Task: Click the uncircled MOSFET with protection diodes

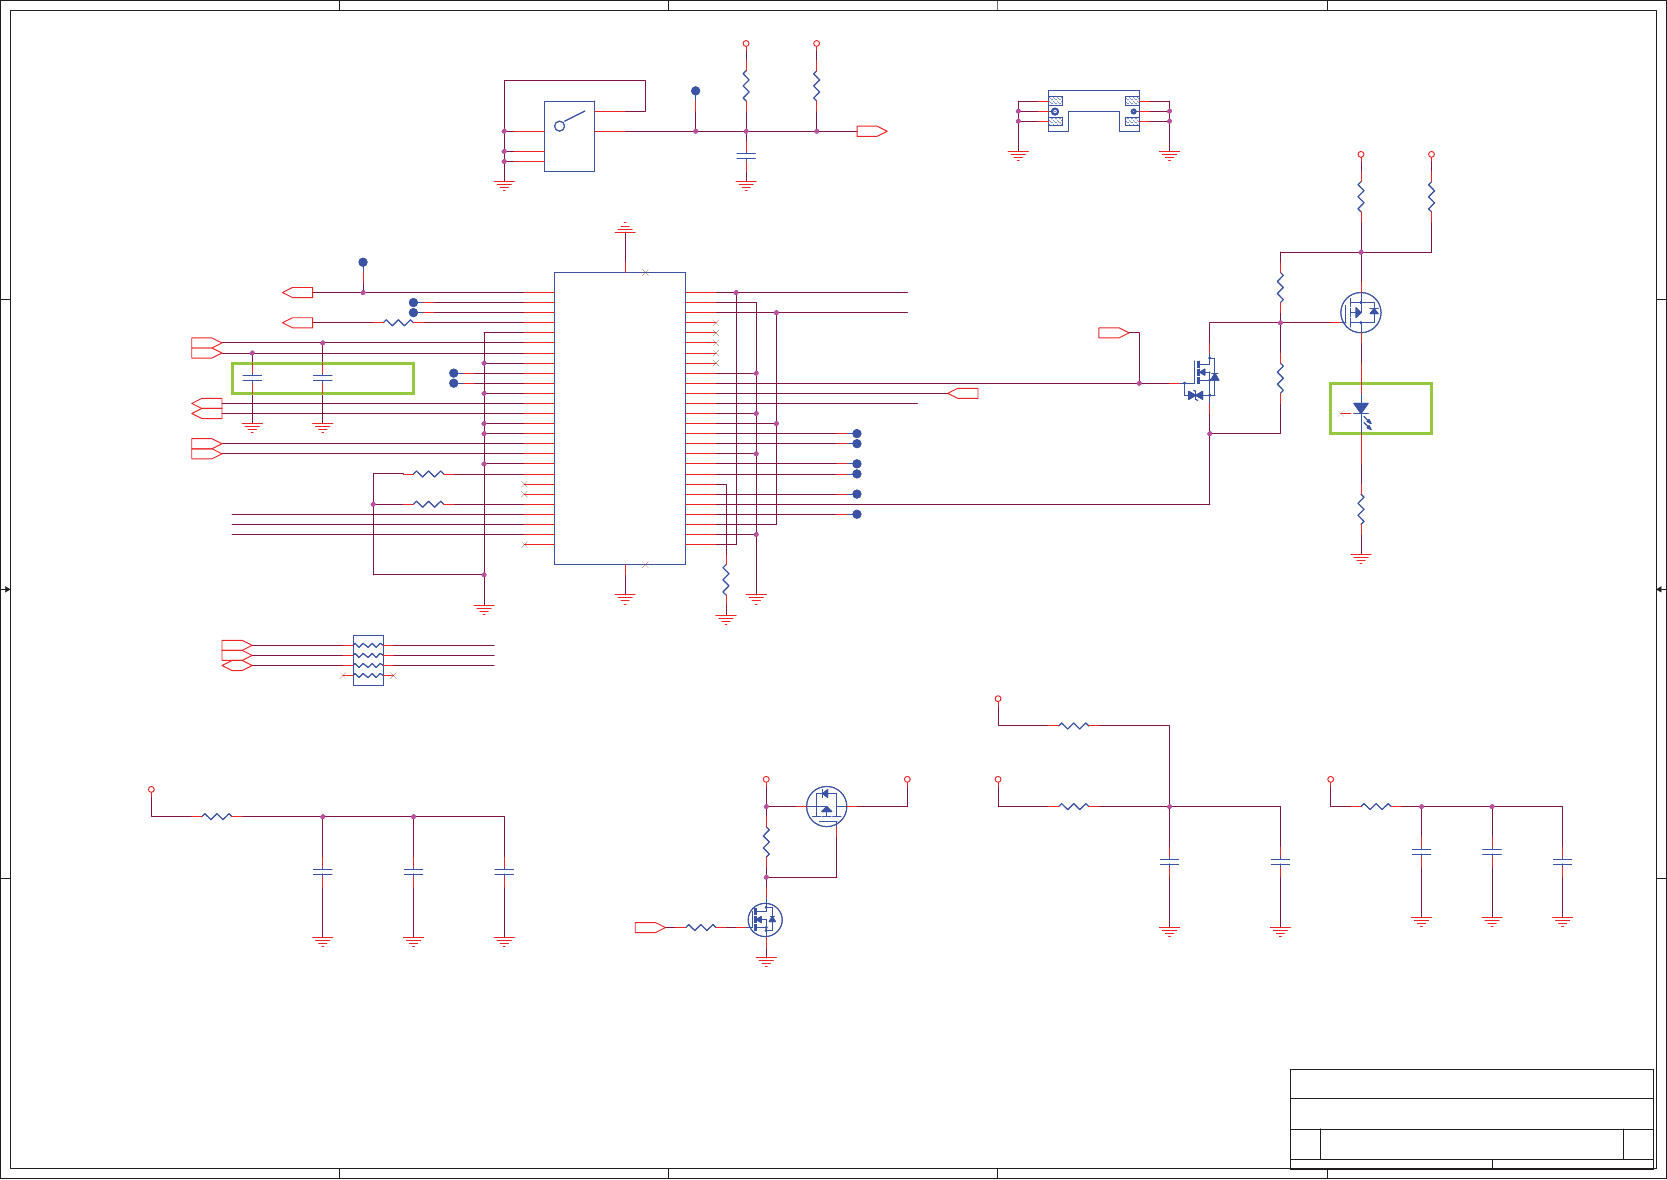Action: click(x=1203, y=379)
